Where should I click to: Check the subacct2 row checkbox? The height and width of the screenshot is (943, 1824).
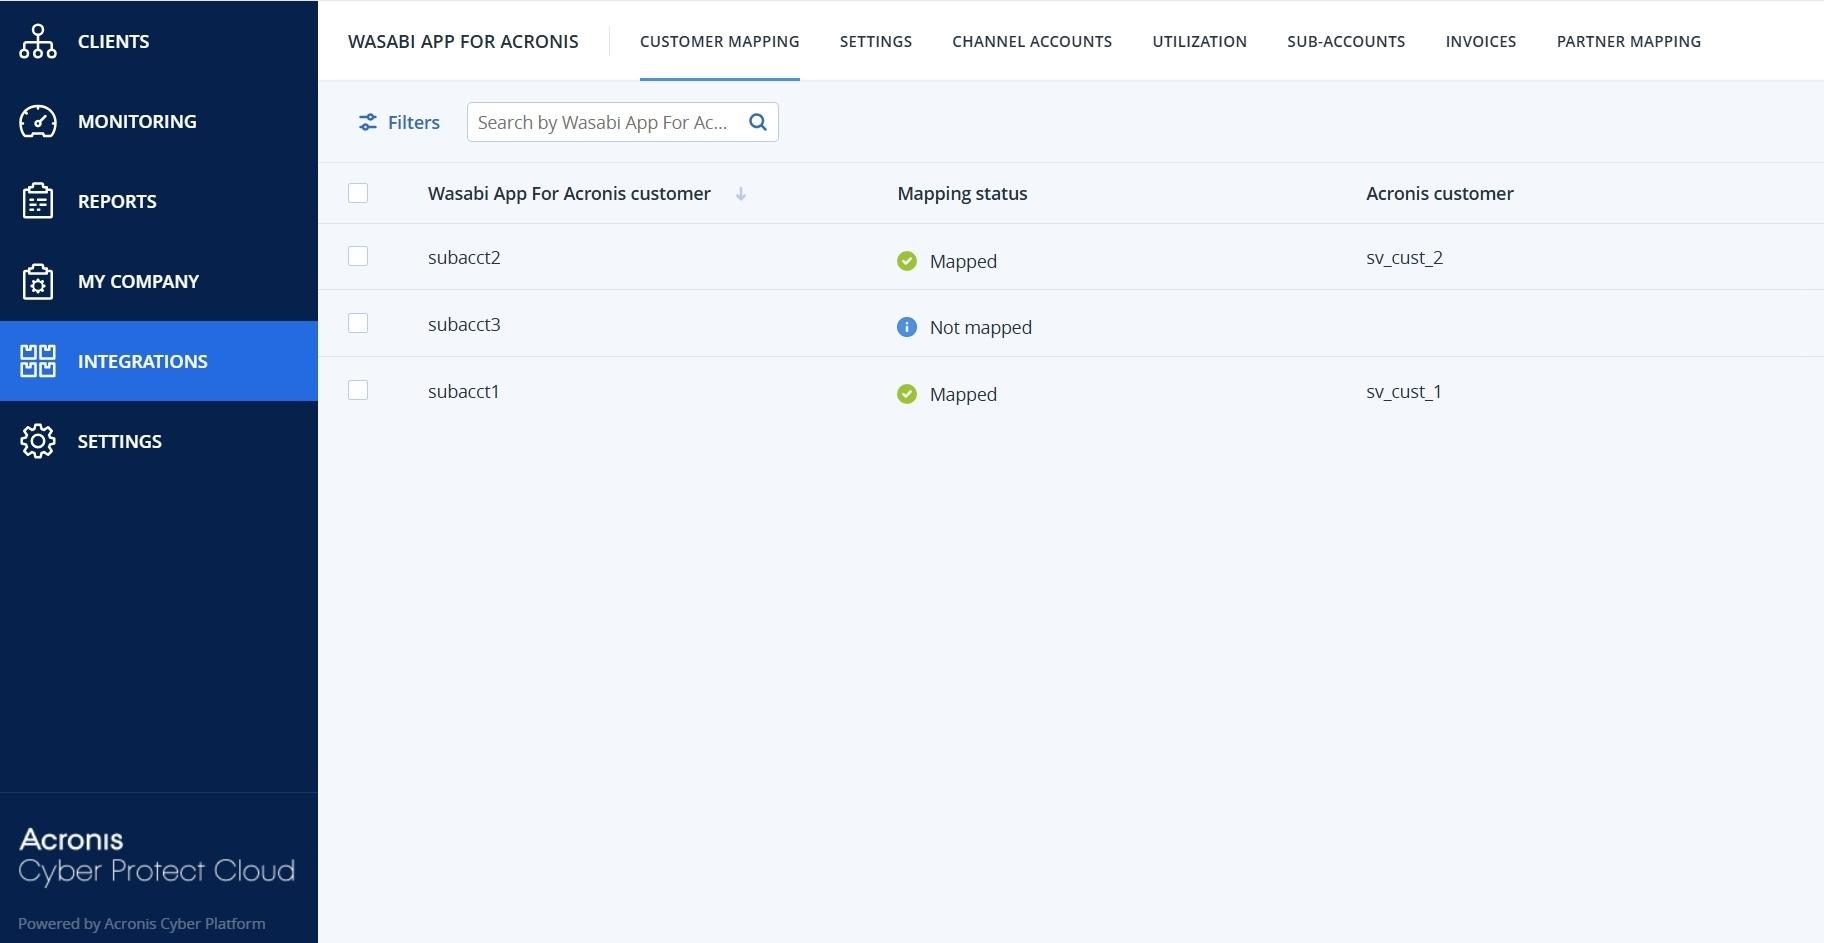(x=358, y=256)
